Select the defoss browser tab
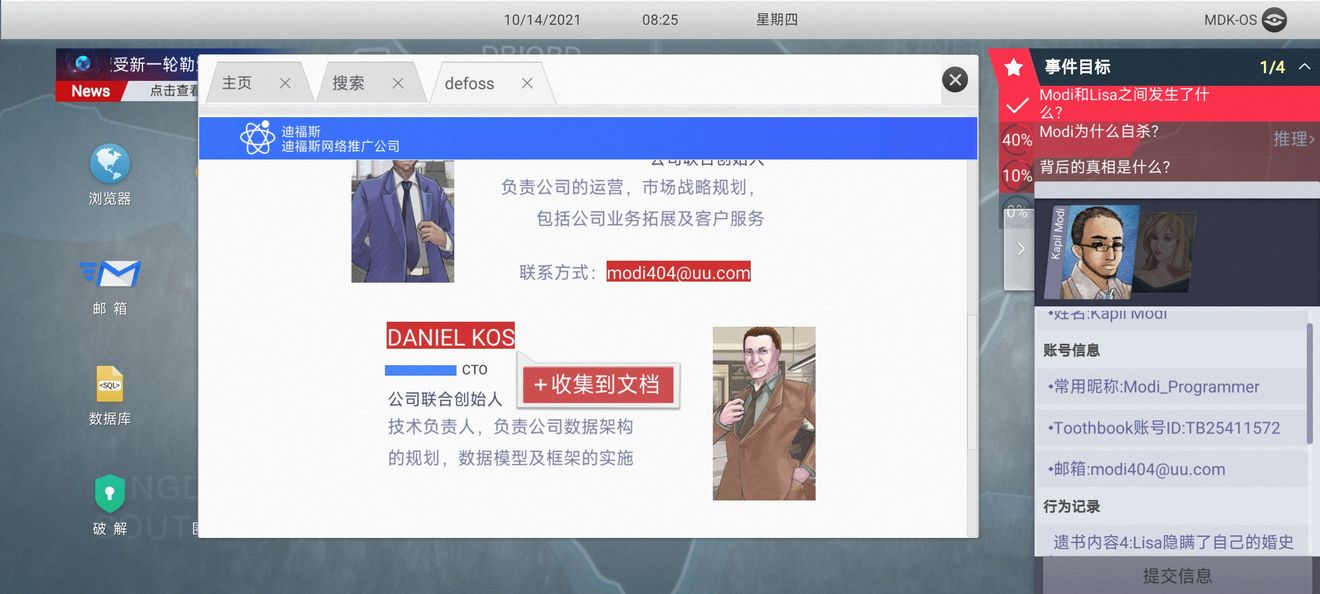The image size is (1320, 594). pos(469,84)
